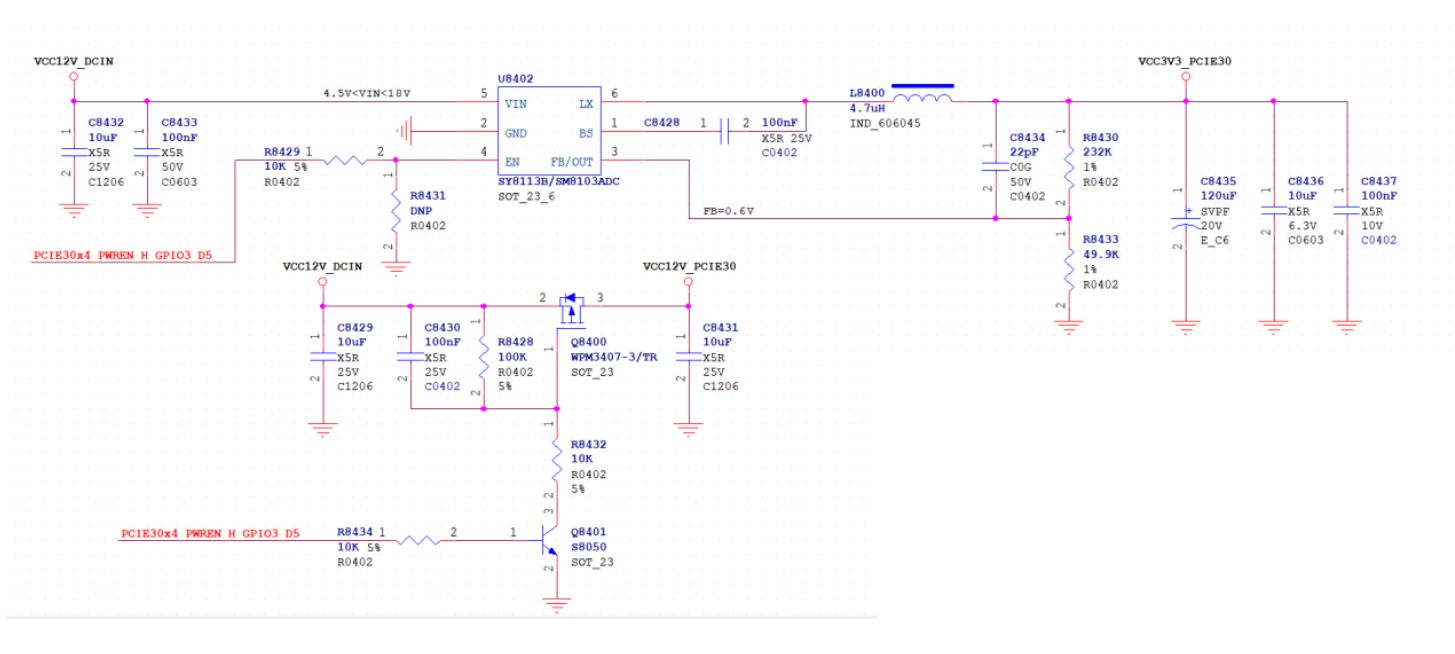Screen dimensions: 1455x654
Task: Click the SY8113B/SM8103ADC part name text
Action: point(557,182)
